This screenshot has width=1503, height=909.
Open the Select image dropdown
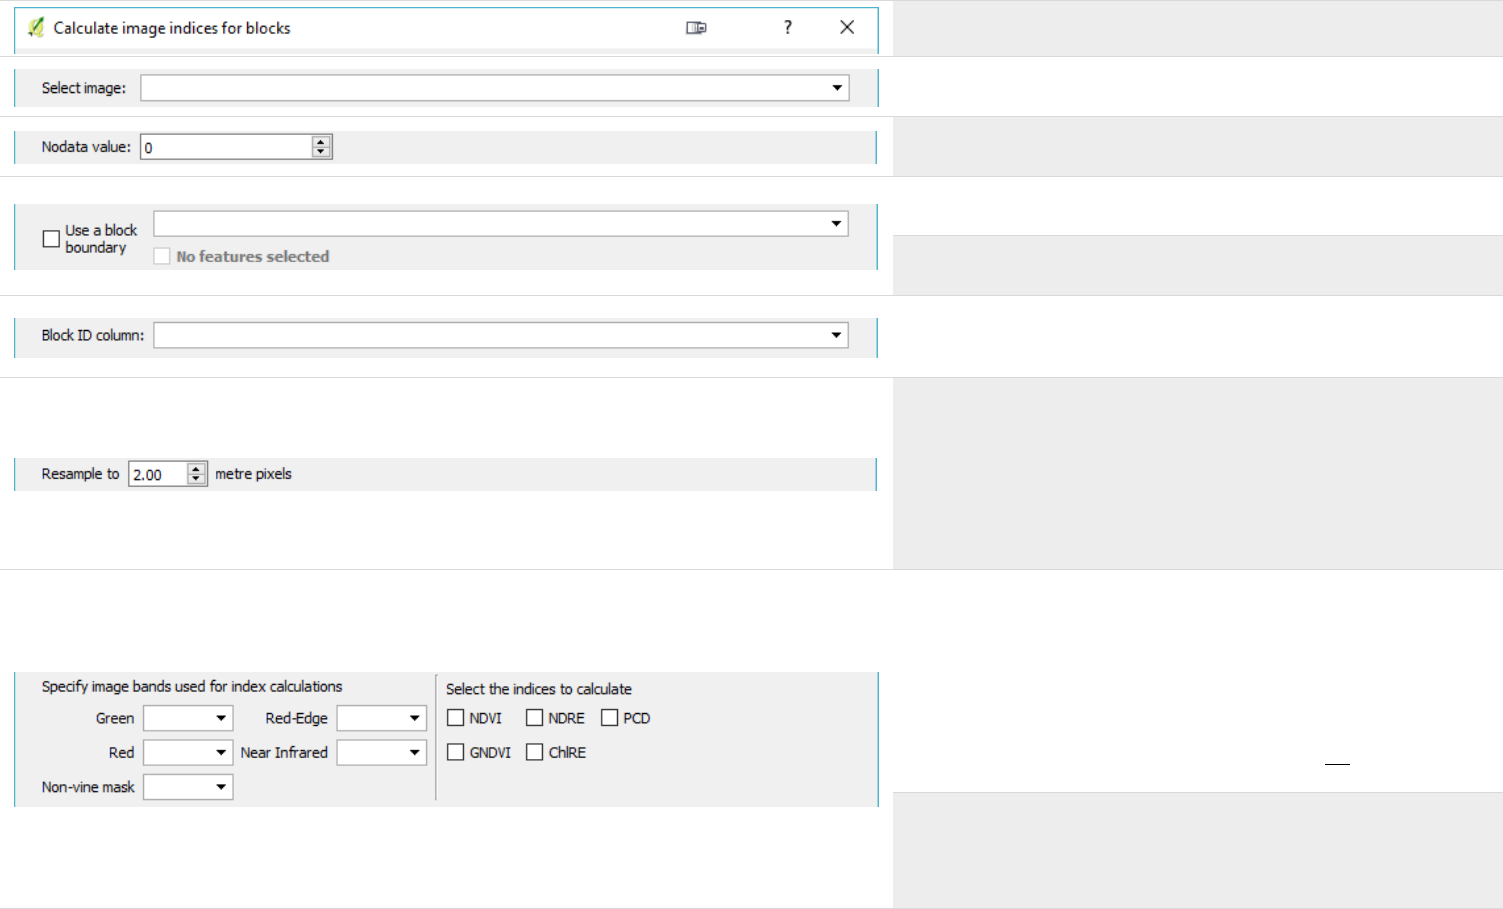(494, 88)
